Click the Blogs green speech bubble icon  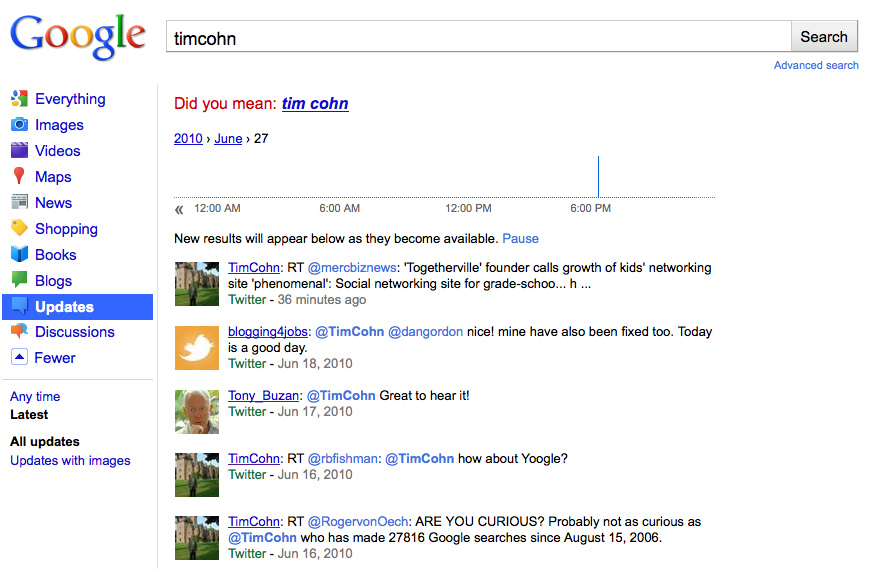[19, 281]
